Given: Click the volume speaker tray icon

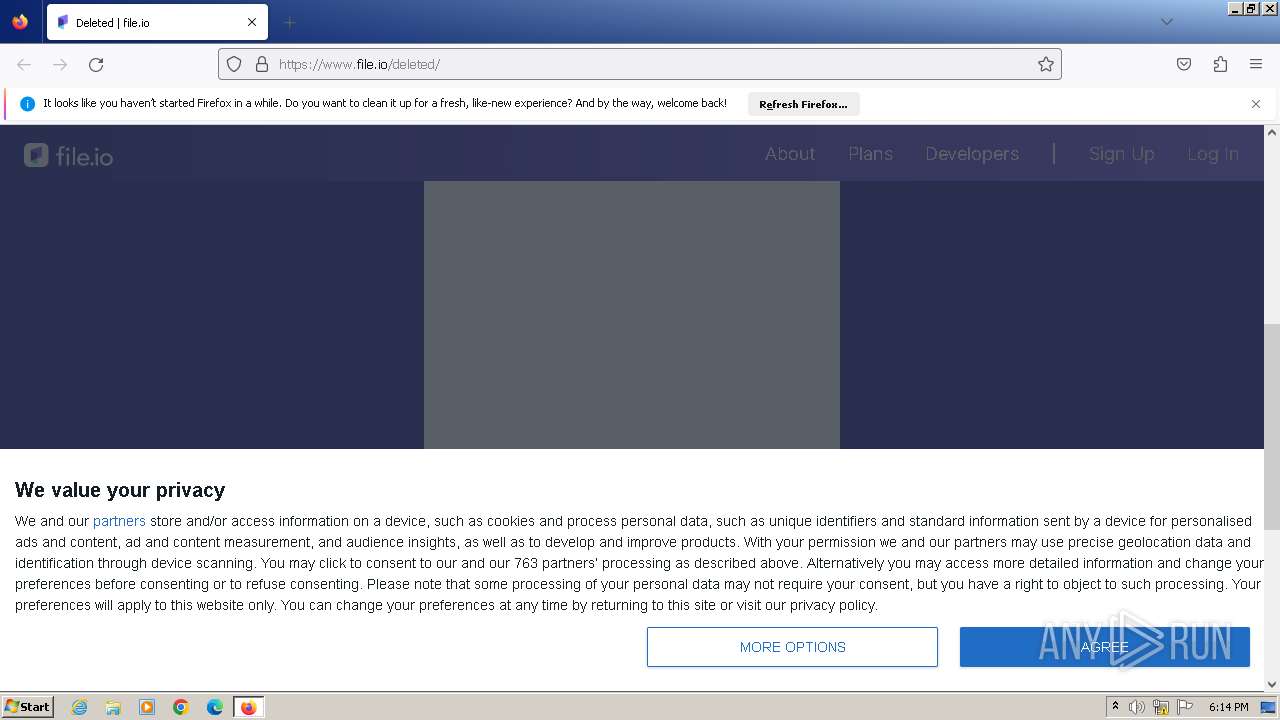Looking at the screenshot, I should click(1137, 707).
